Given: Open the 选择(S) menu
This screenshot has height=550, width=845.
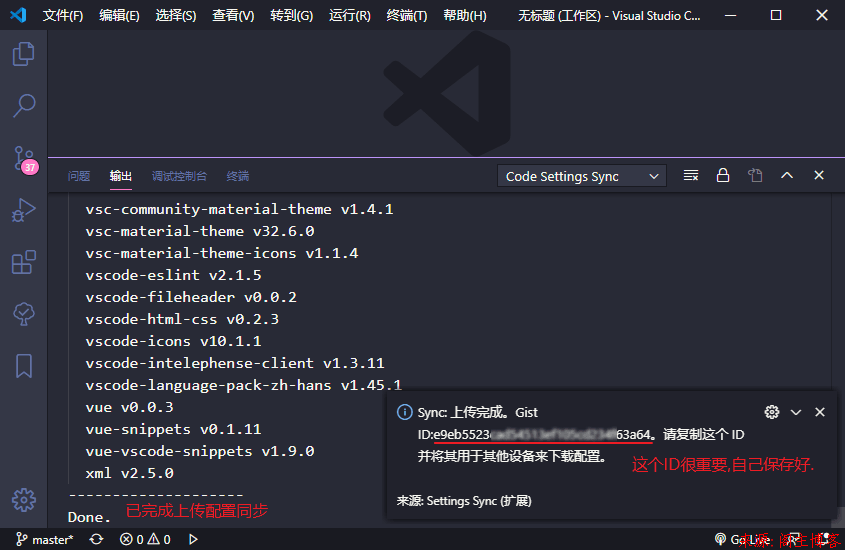Looking at the screenshot, I should point(176,16).
